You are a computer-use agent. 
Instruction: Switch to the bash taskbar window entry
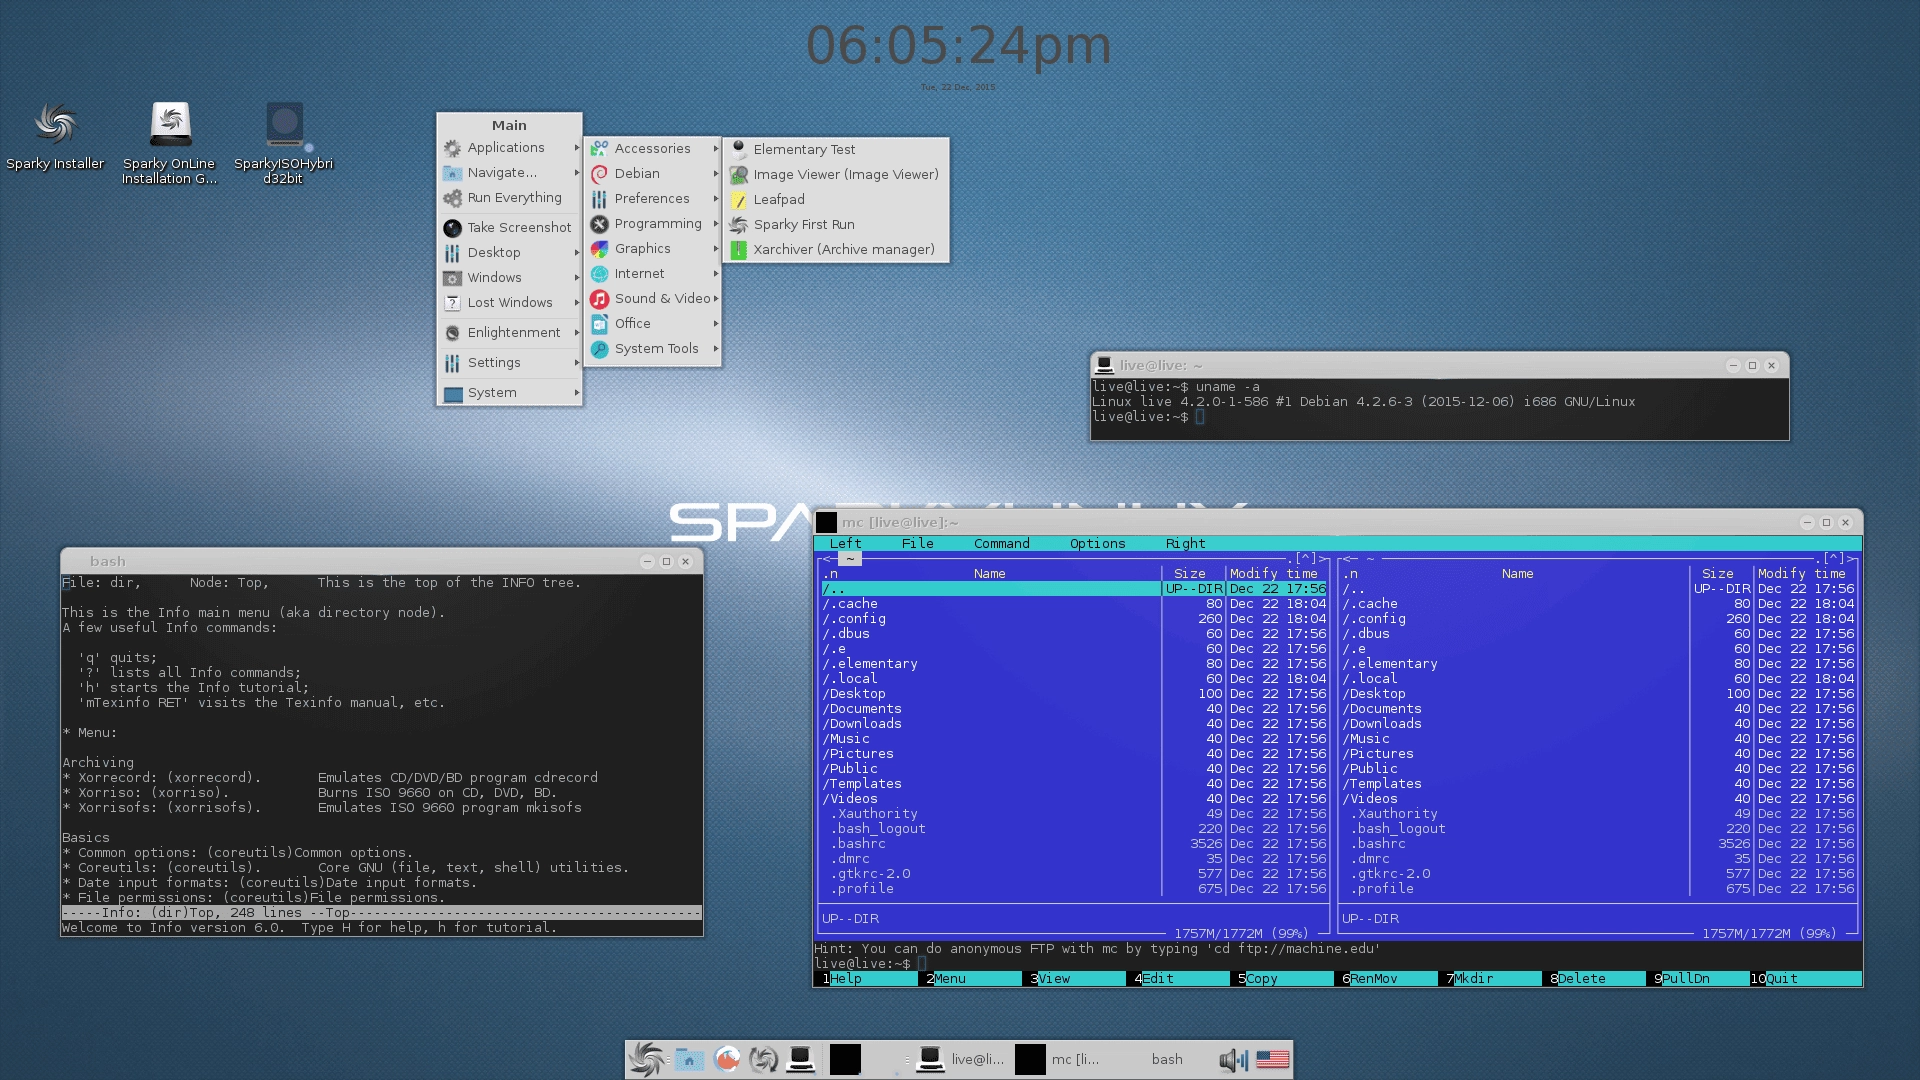(x=1166, y=1060)
